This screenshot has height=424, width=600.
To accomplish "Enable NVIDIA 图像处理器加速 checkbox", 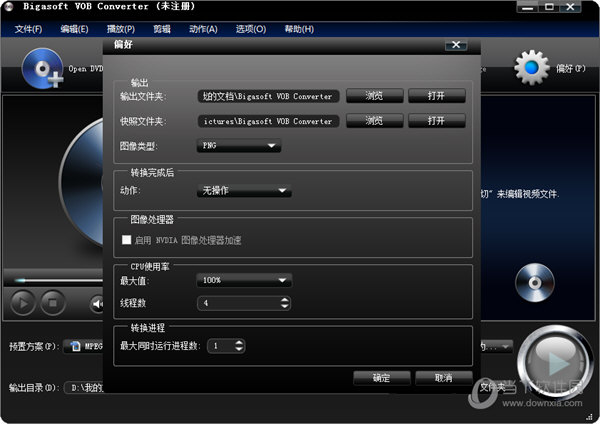I will [x=126, y=240].
